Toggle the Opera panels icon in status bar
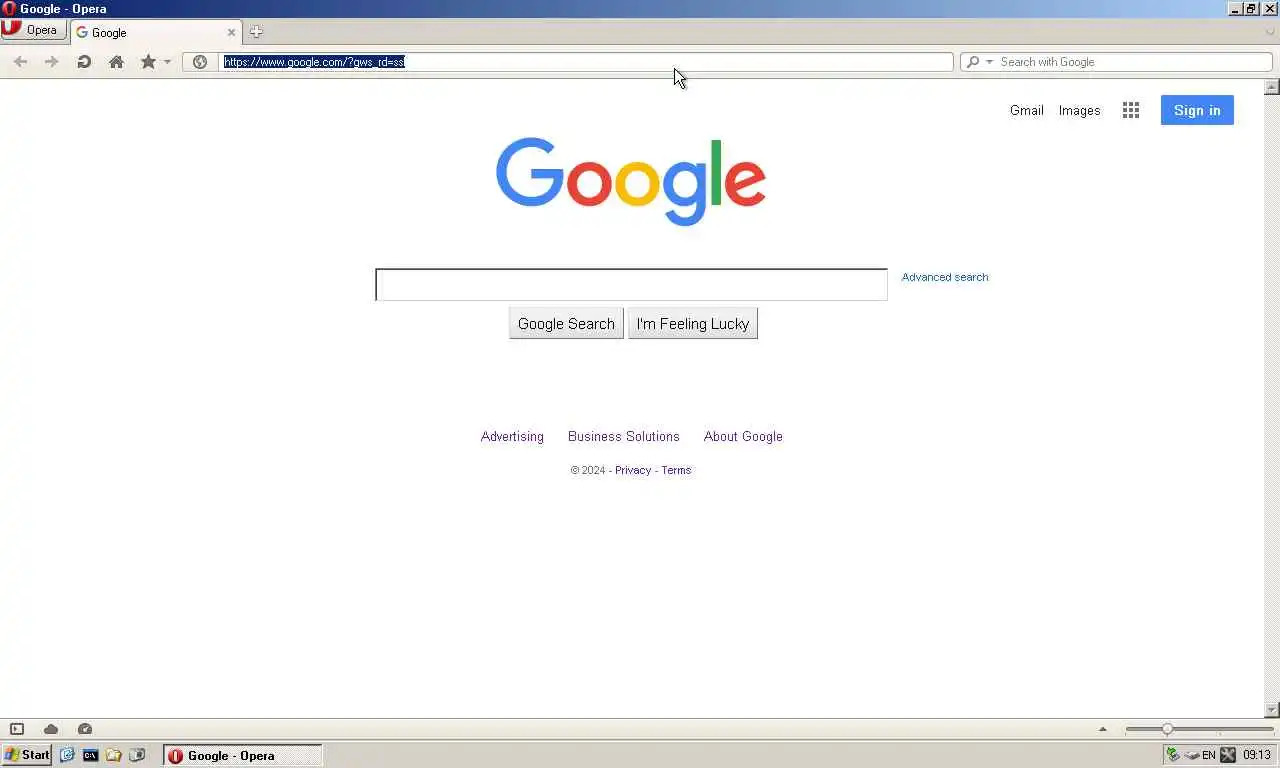 pyautogui.click(x=17, y=729)
